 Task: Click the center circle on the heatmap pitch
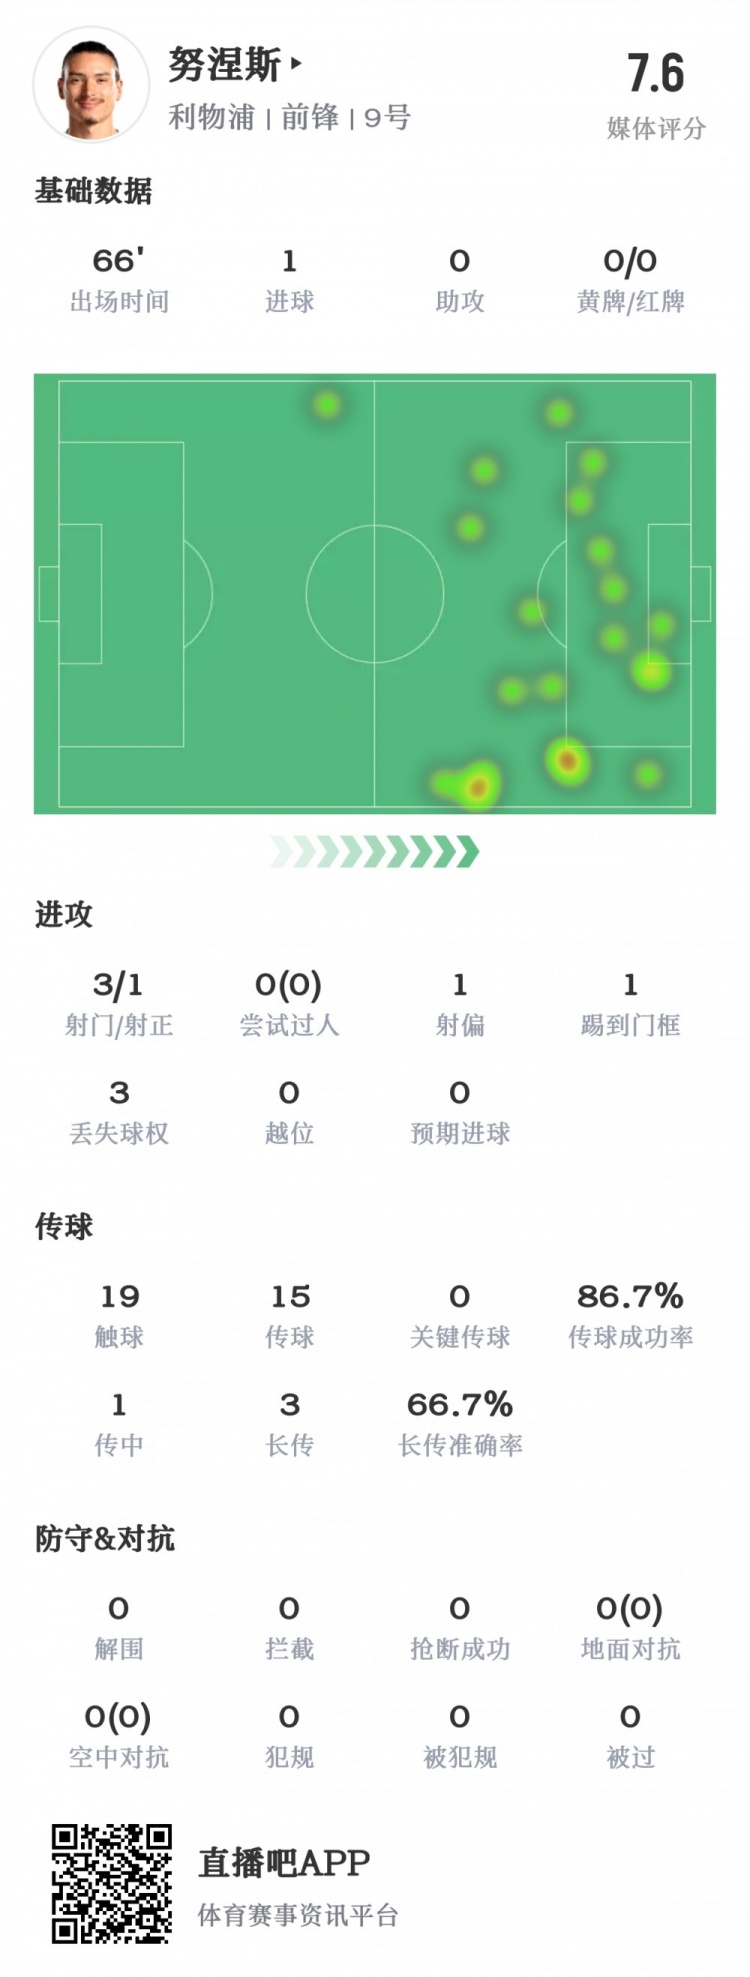[x=374, y=593]
